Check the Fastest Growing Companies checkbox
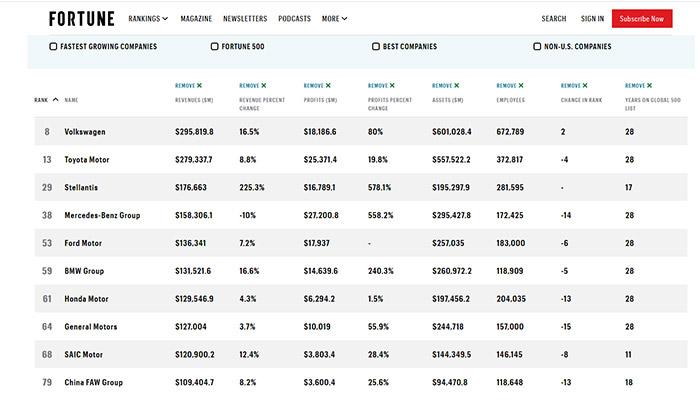Screen dimensions: 700x401 pyautogui.click(x=54, y=46)
